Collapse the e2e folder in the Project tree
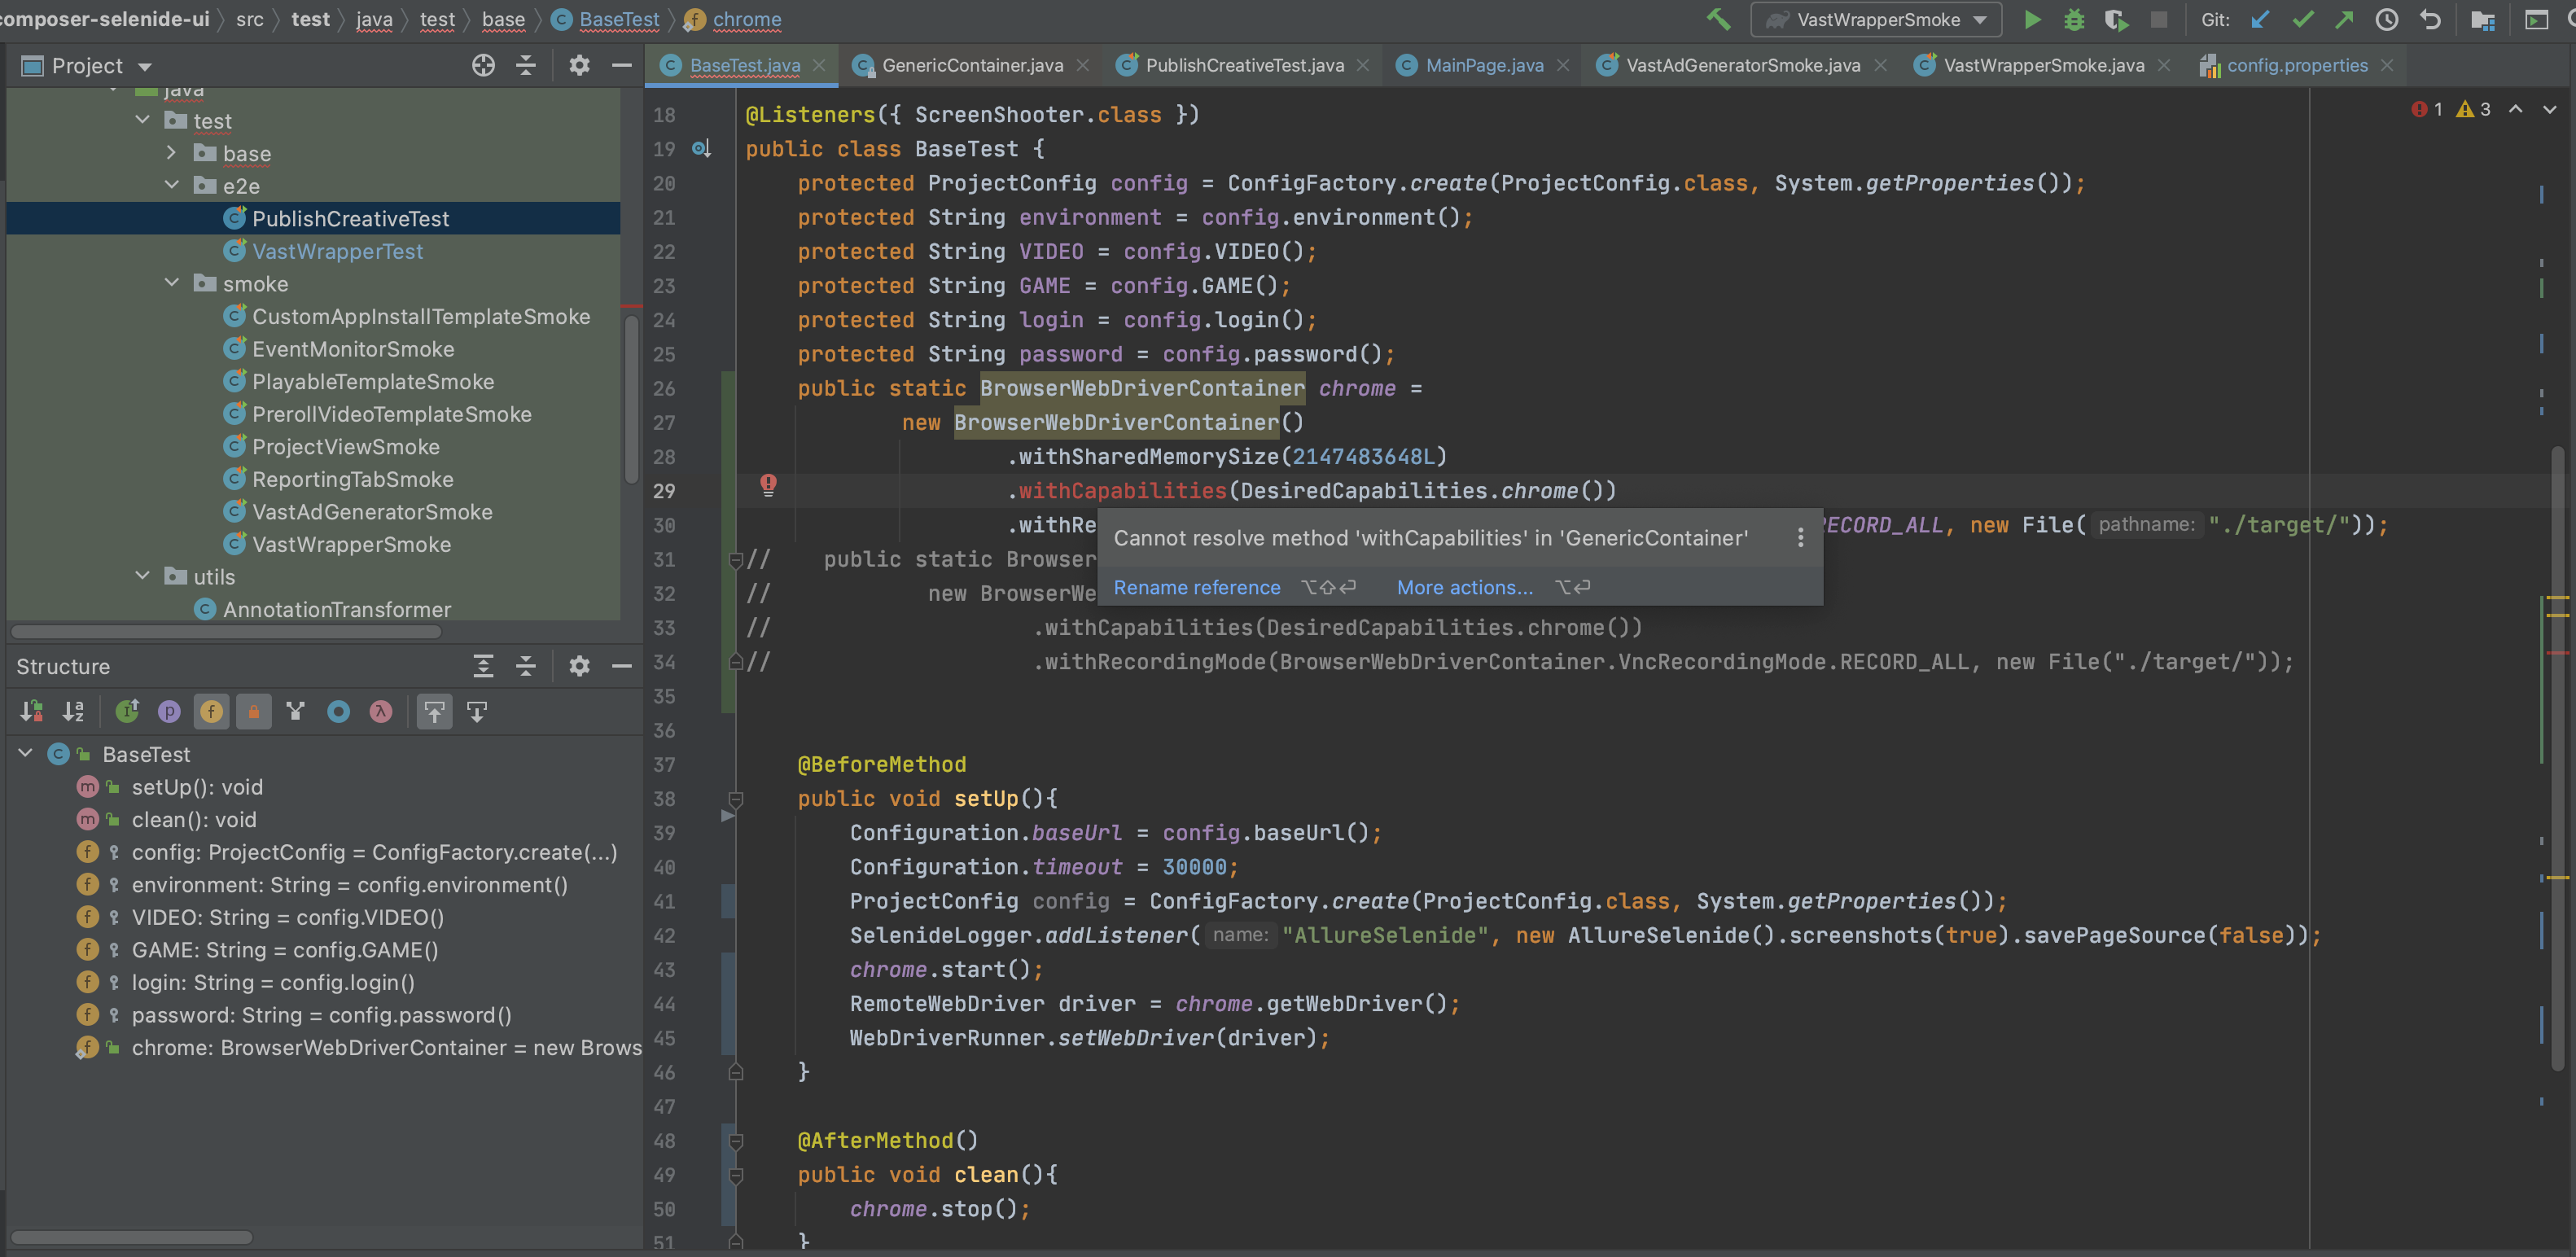This screenshot has width=2576, height=1257. 171,185
